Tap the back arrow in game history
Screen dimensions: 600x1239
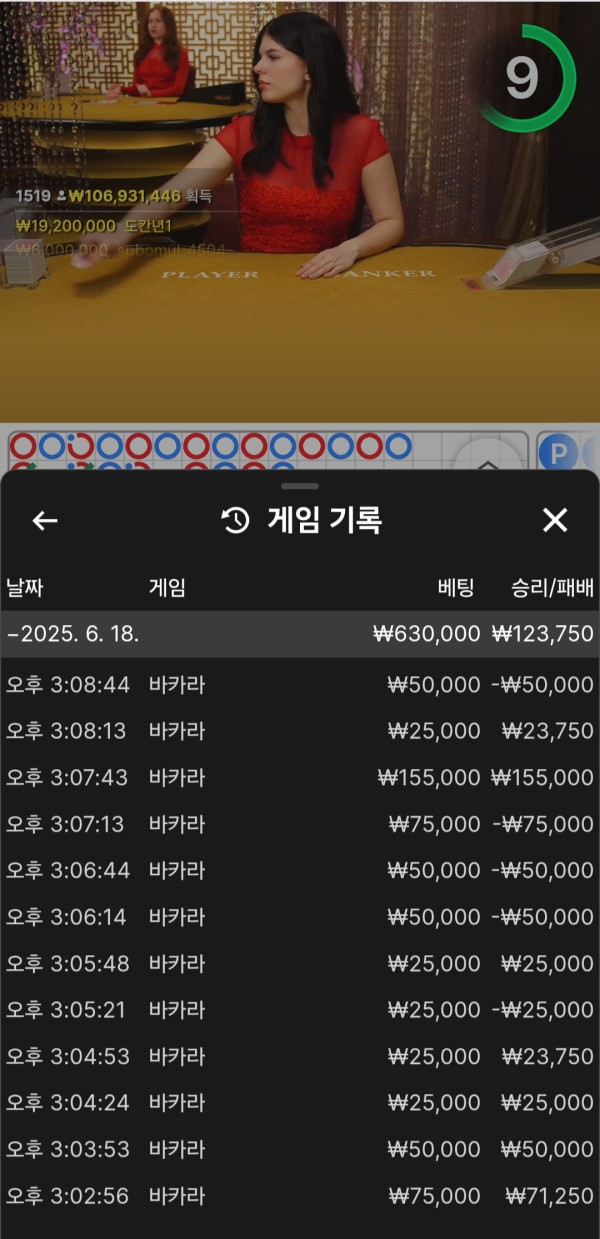point(45,520)
